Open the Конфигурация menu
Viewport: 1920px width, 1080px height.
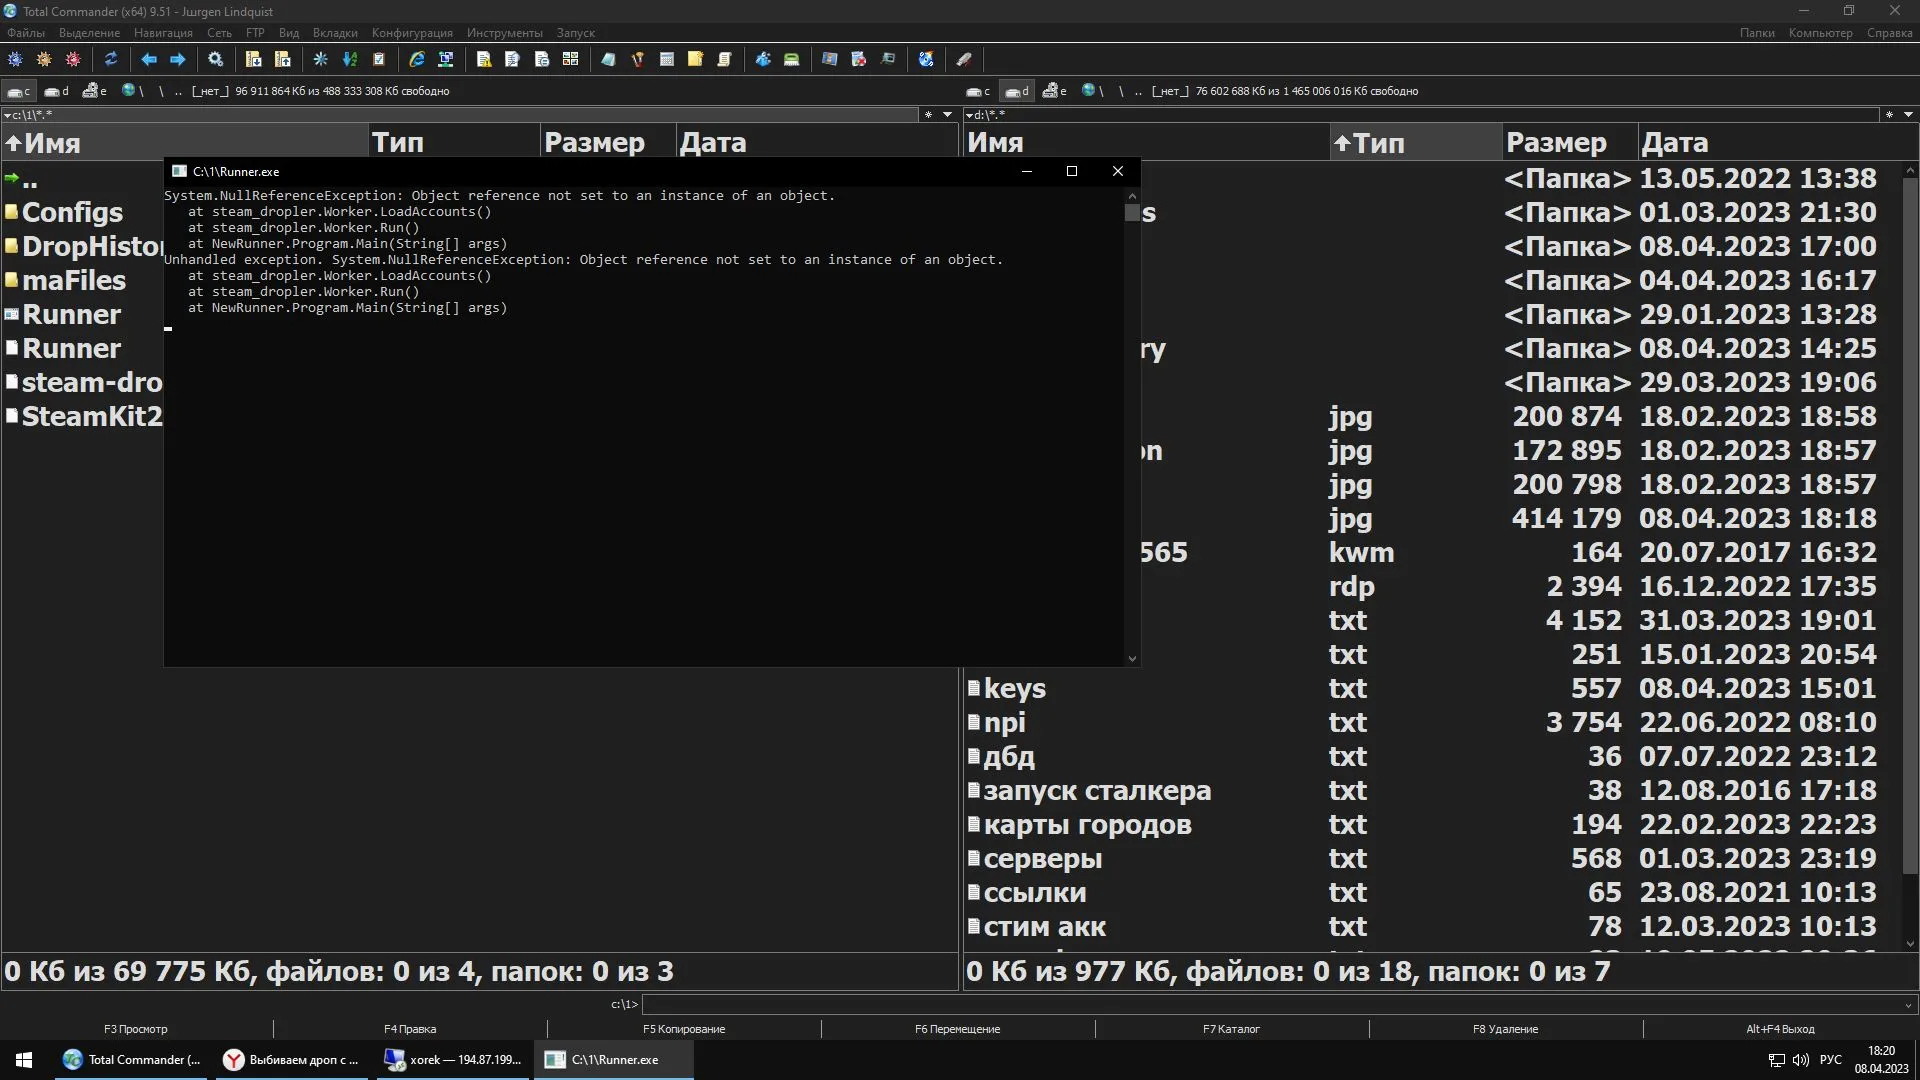412,33
